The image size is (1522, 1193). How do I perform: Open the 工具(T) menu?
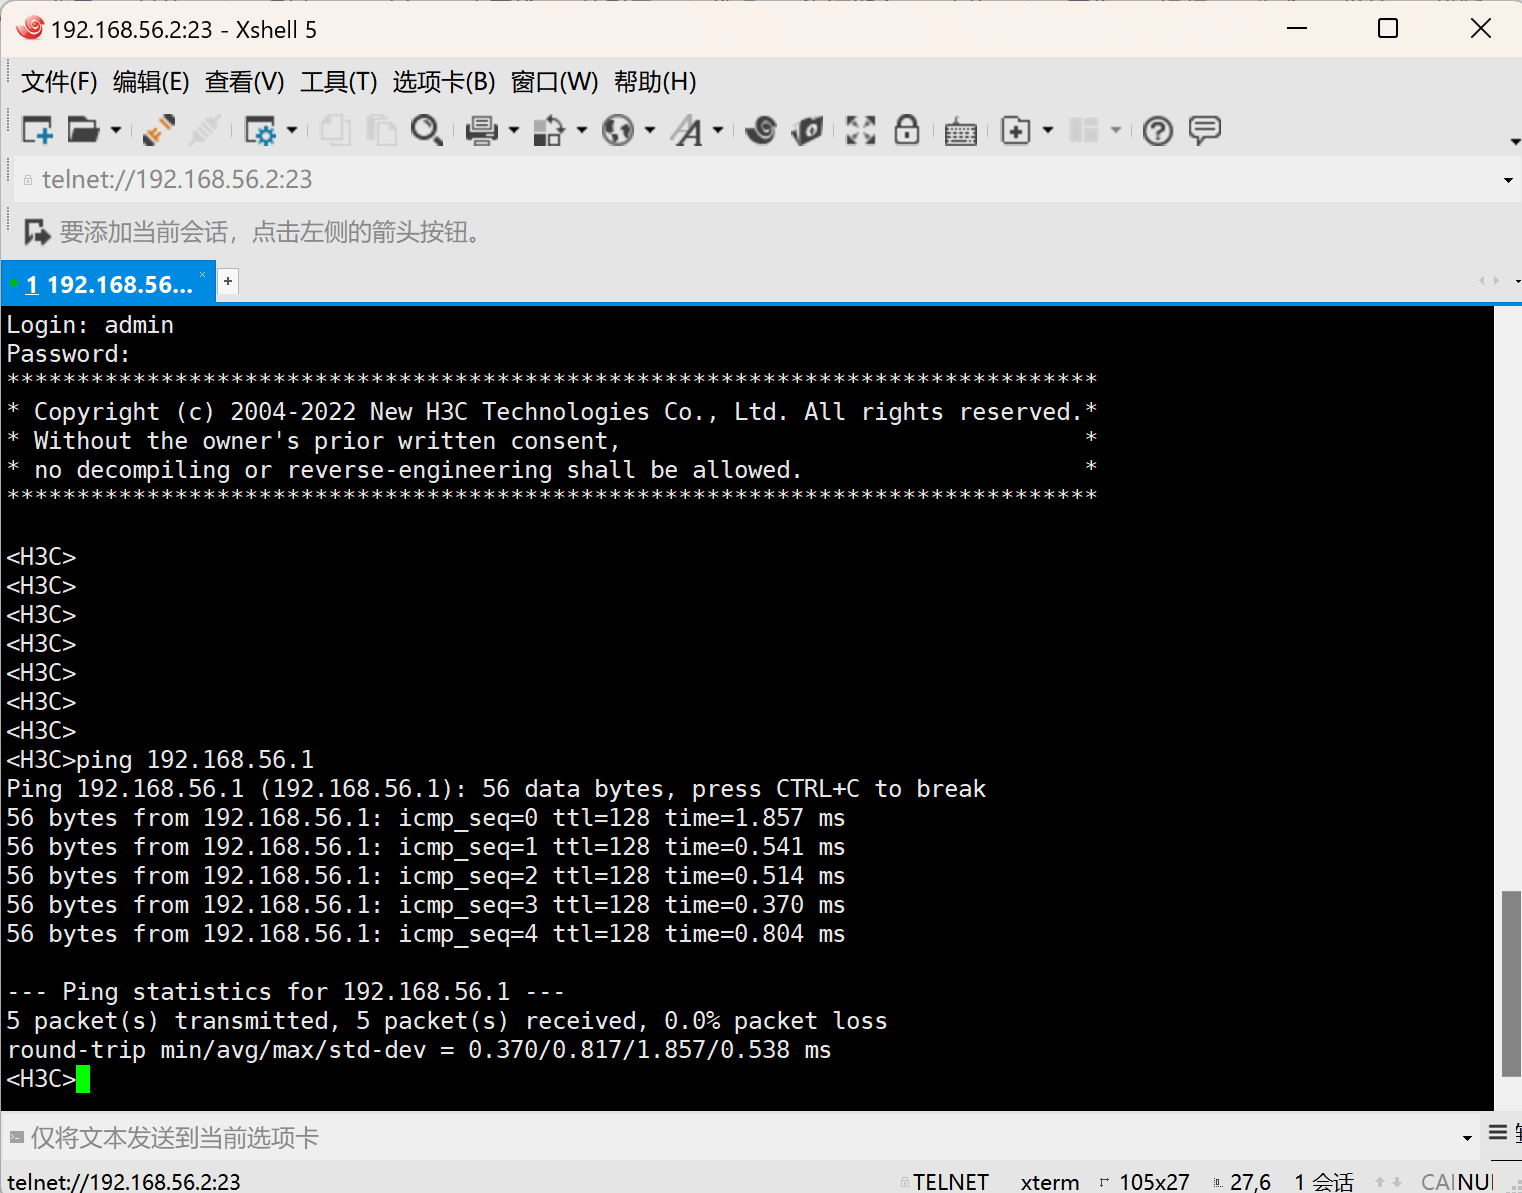(x=339, y=82)
